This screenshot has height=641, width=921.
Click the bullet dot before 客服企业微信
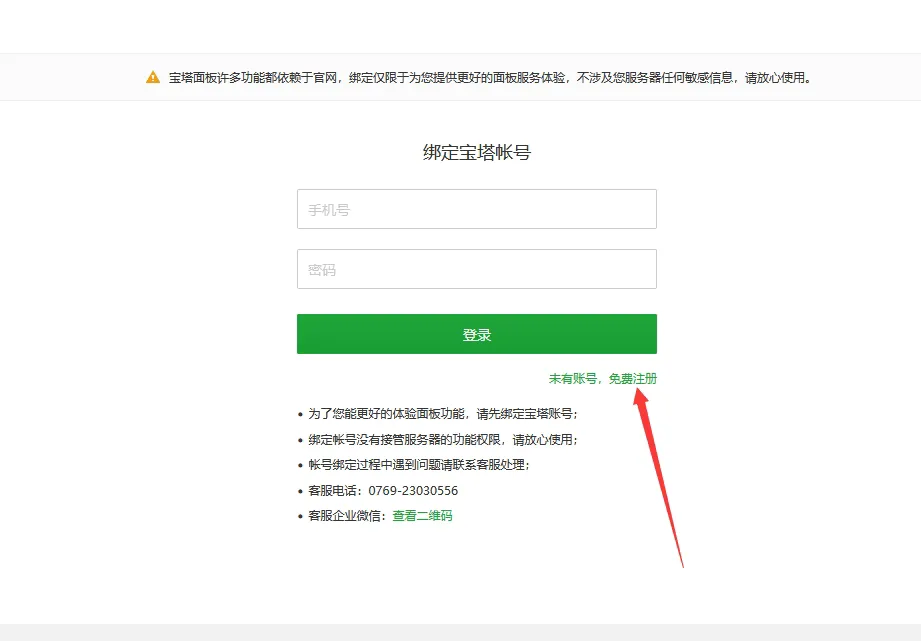tap(300, 517)
